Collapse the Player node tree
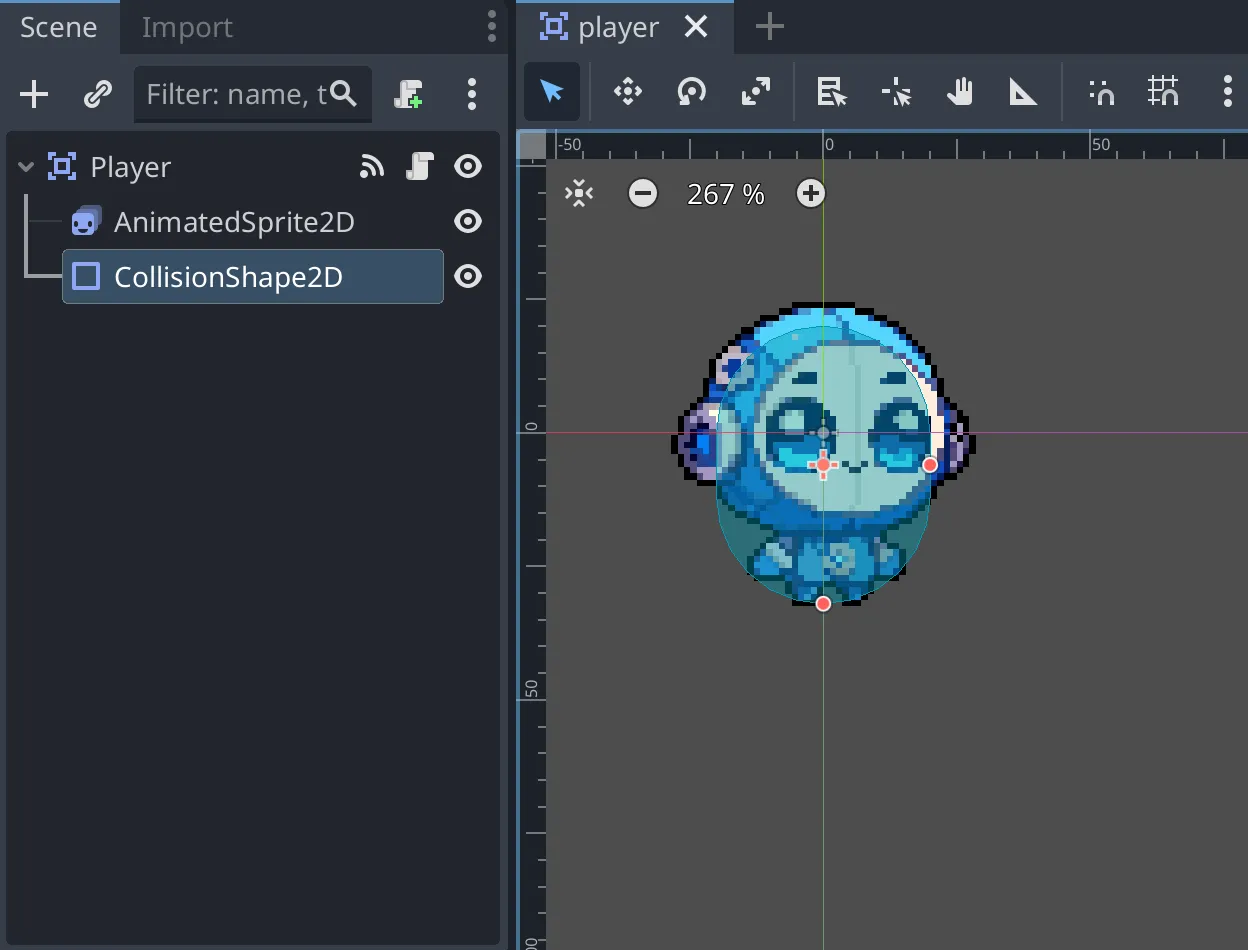The image size is (1248, 950). coord(27,167)
